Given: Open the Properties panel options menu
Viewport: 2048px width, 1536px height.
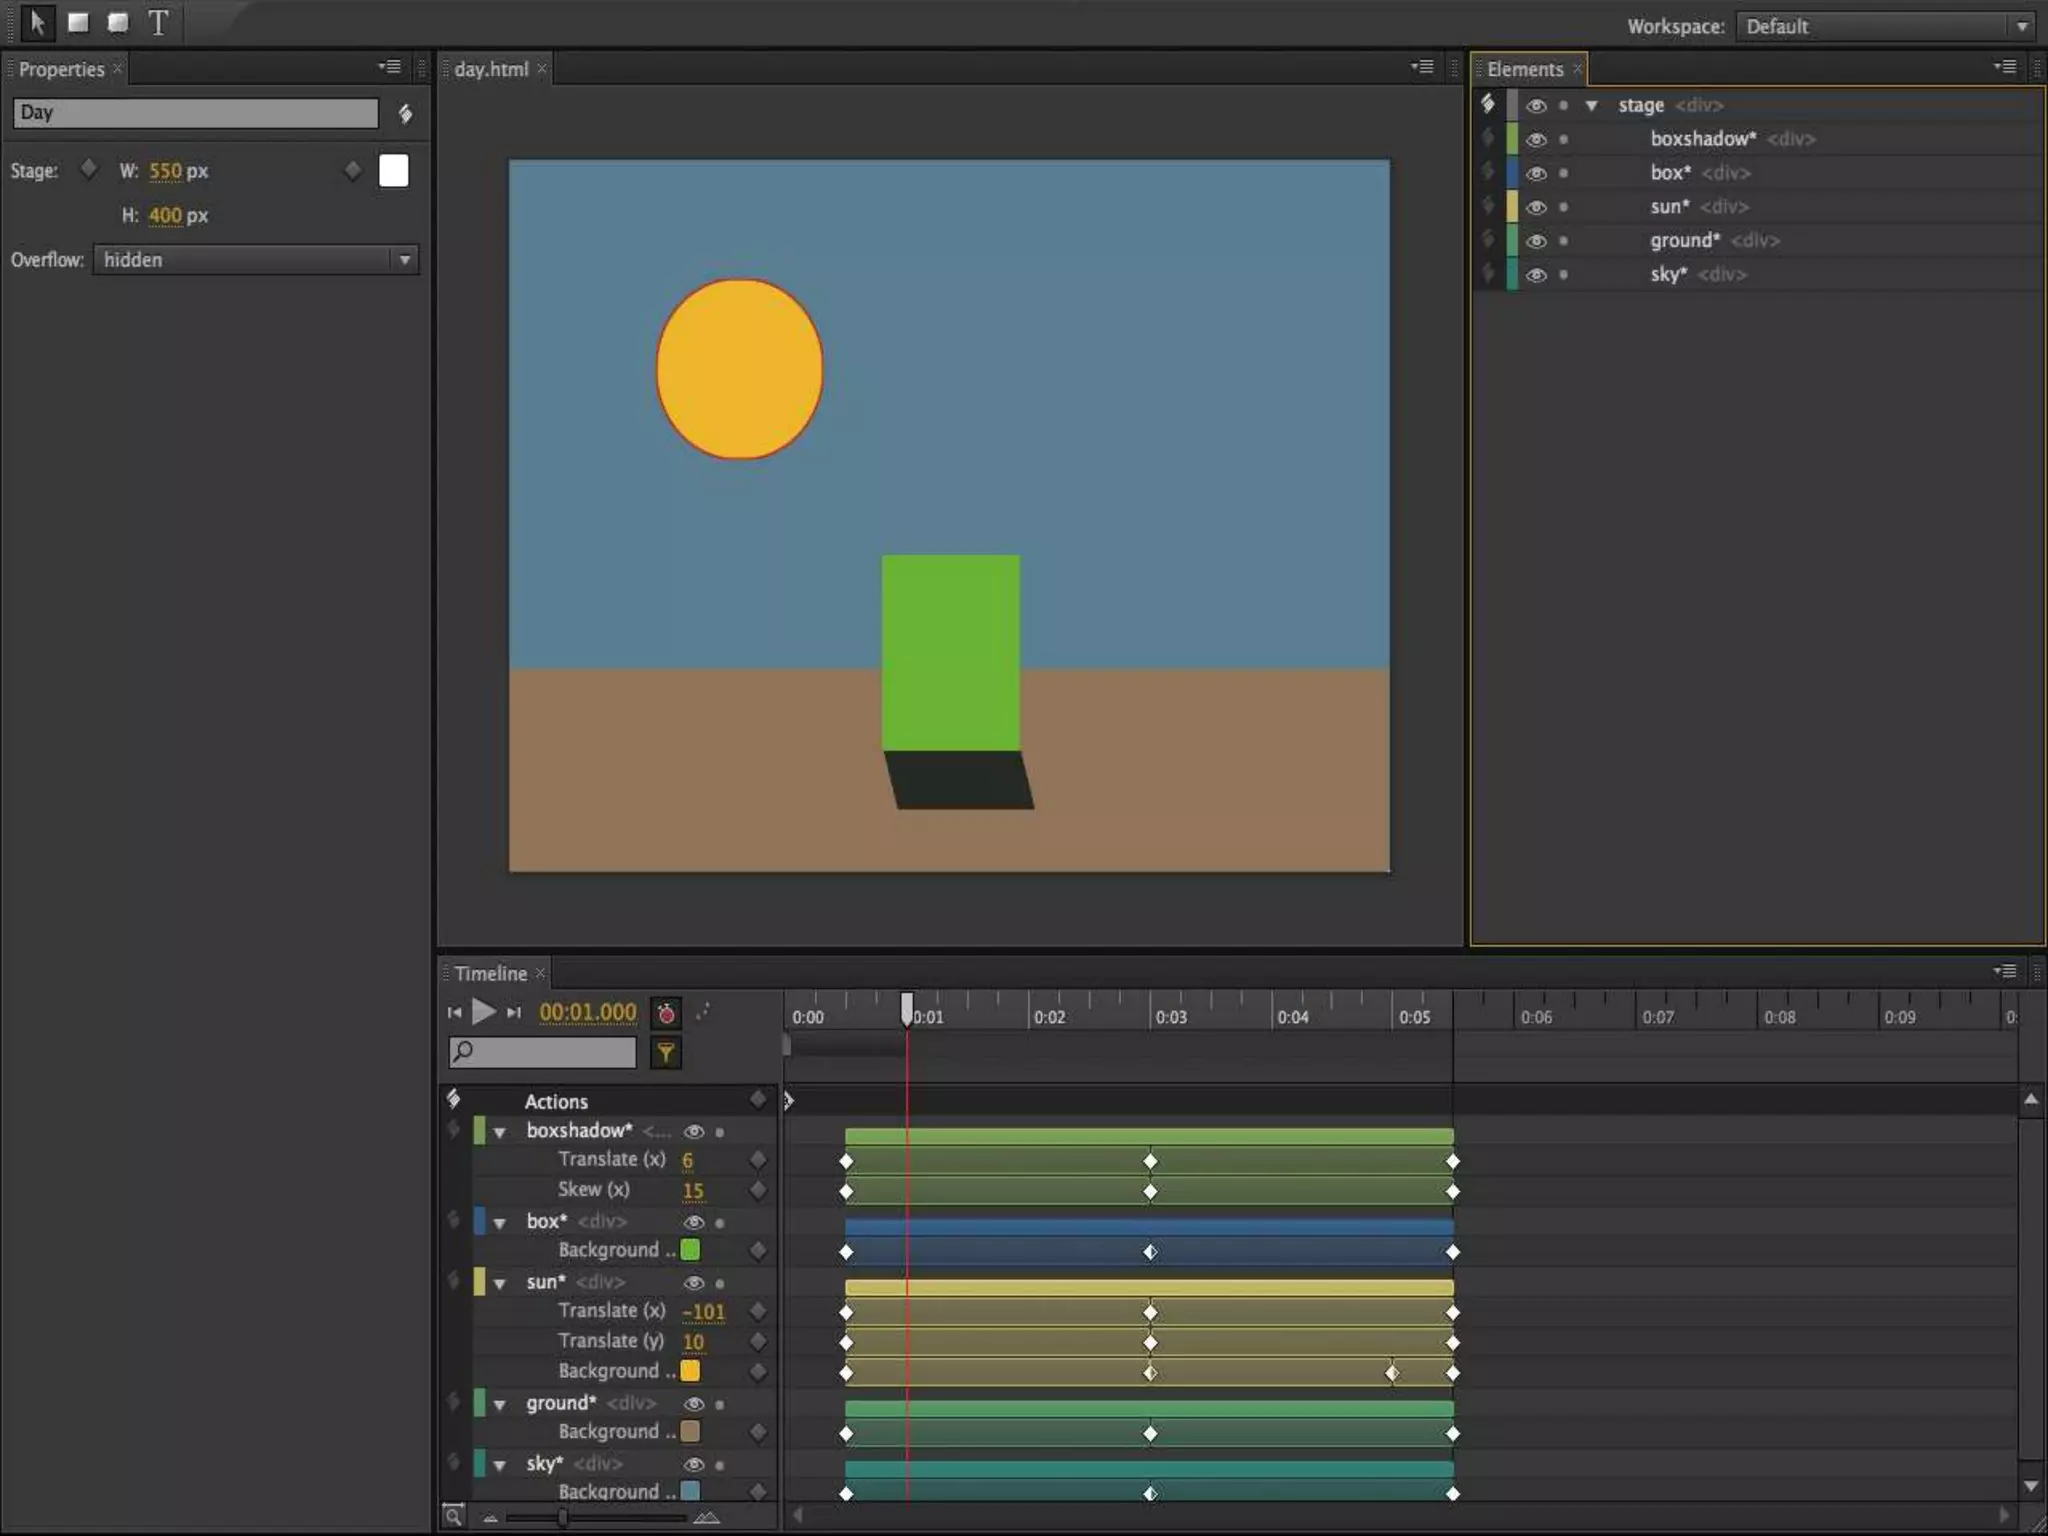Looking at the screenshot, I should pyautogui.click(x=390, y=67).
